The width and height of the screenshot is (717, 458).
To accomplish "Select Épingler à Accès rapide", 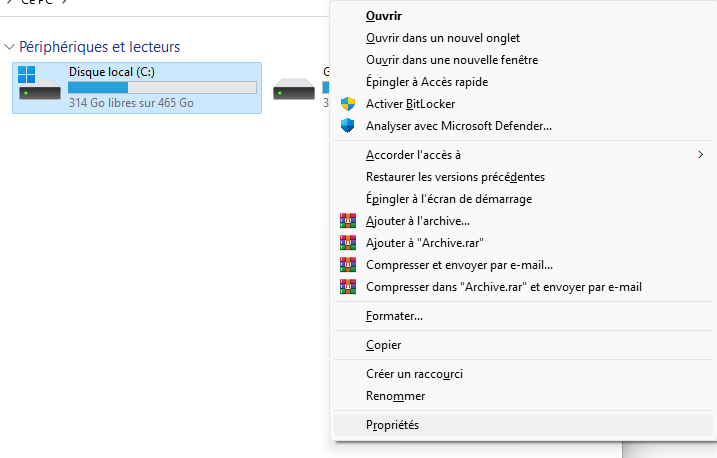I will pyautogui.click(x=523, y=82).
